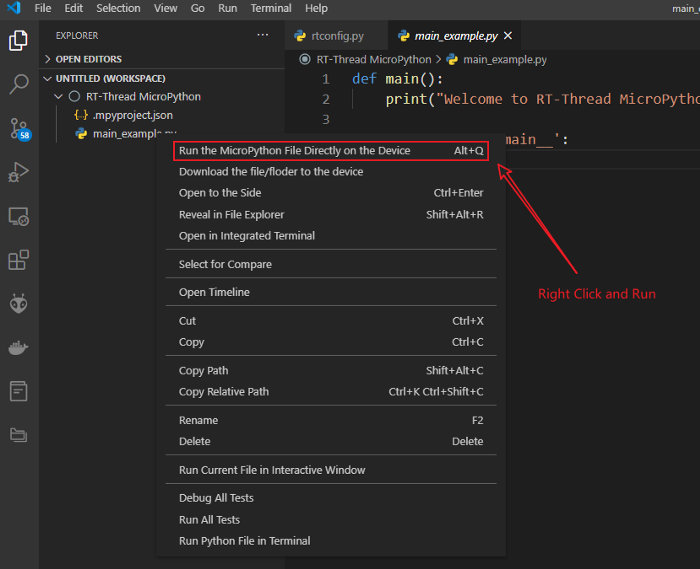
Task: Choose Run Python File in Terminal
Action: pyautogui.click(x=331, y=541)
